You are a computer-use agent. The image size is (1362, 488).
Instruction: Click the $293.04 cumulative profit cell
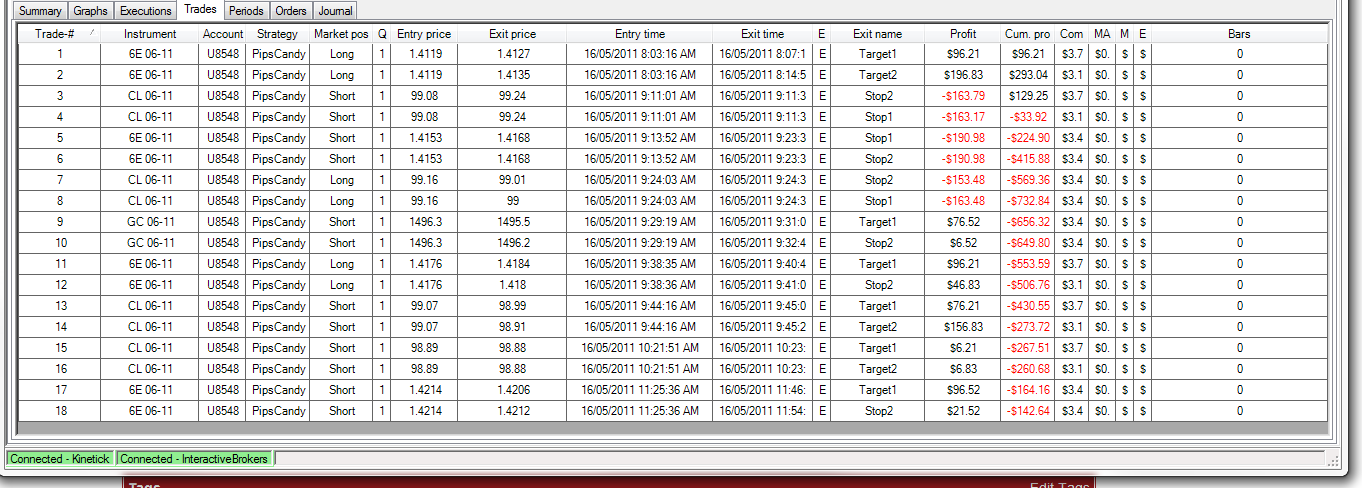(x=1028, y=75)
